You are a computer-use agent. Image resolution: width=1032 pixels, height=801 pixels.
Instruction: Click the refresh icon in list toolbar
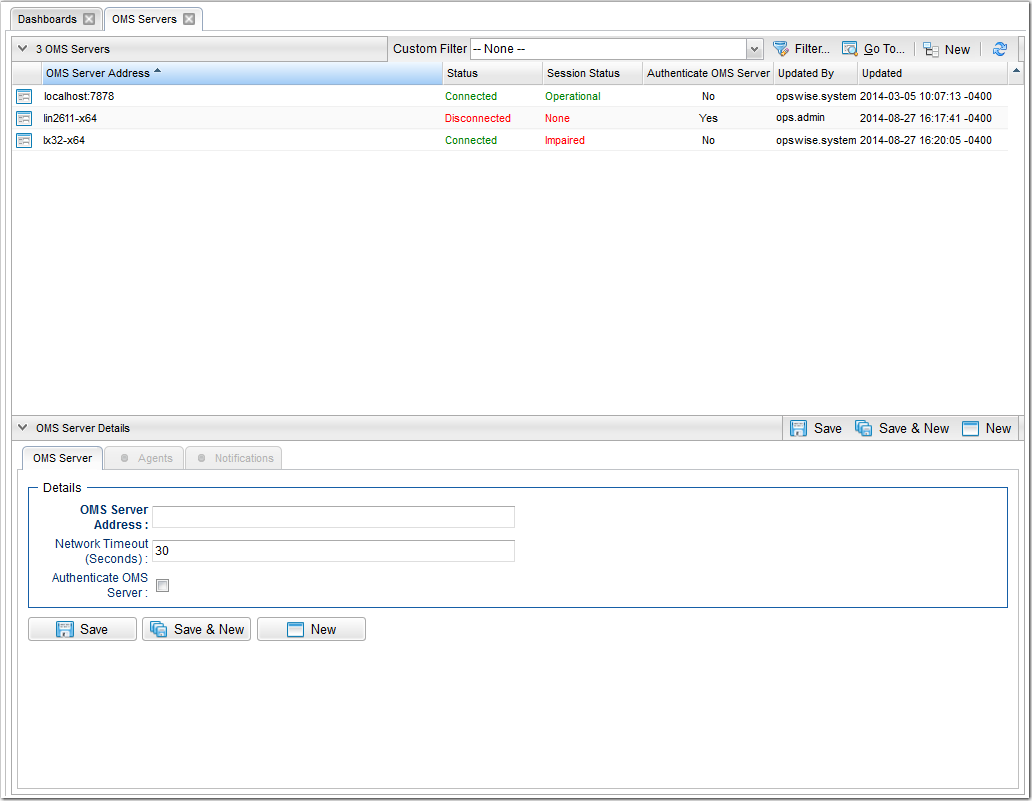999,49
